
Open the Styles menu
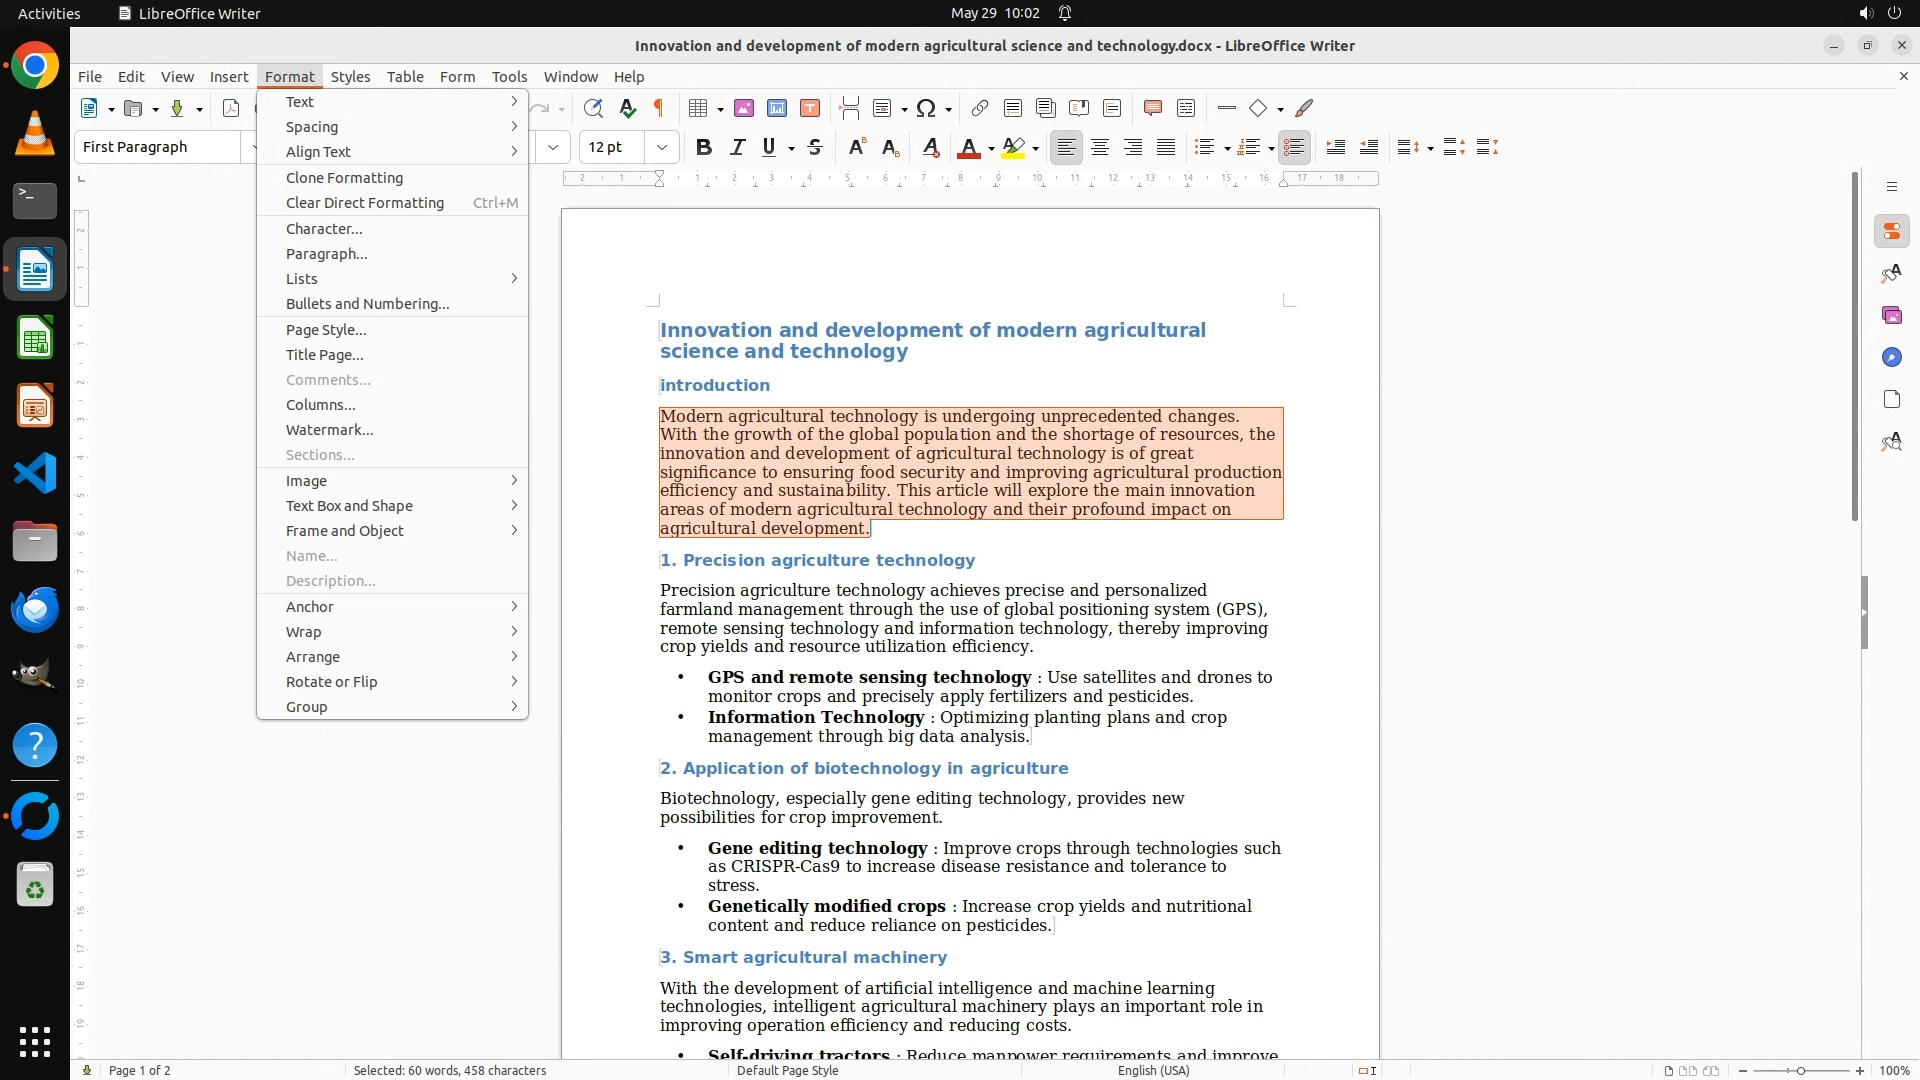pos(350,76)
